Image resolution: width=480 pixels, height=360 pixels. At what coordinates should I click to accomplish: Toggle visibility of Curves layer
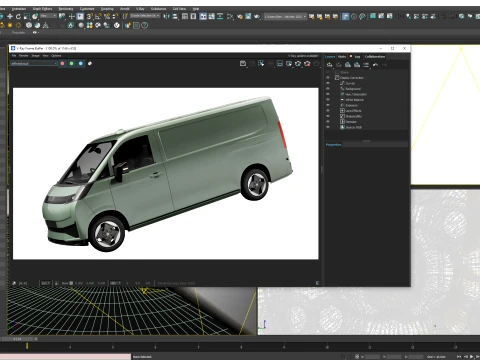pyautogui.click(x=328, y=83)
